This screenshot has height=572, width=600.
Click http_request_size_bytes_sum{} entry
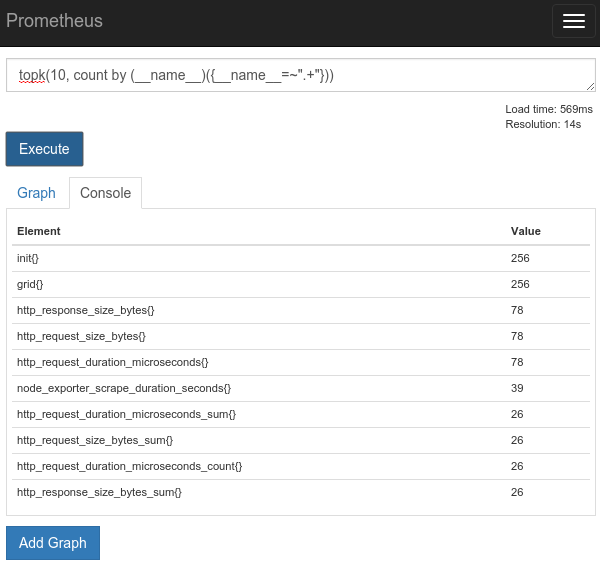[95, 440]
